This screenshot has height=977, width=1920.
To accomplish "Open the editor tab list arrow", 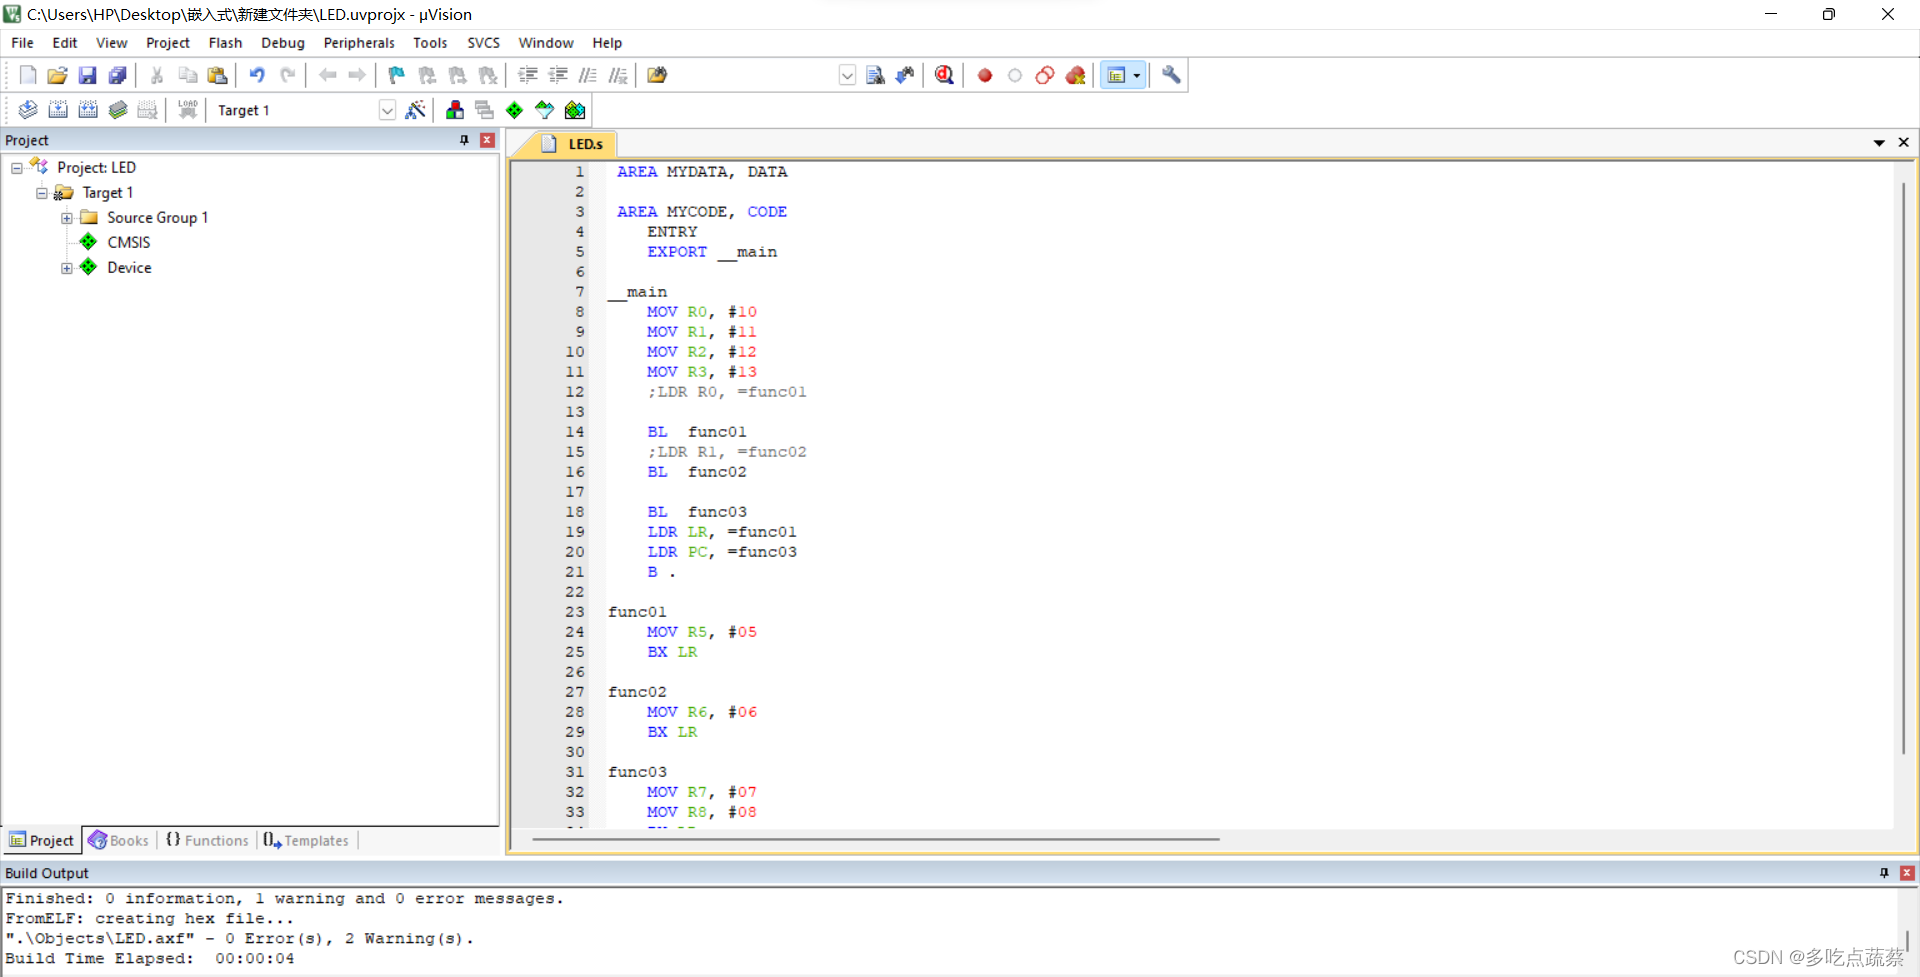I will coord(1879,143).
